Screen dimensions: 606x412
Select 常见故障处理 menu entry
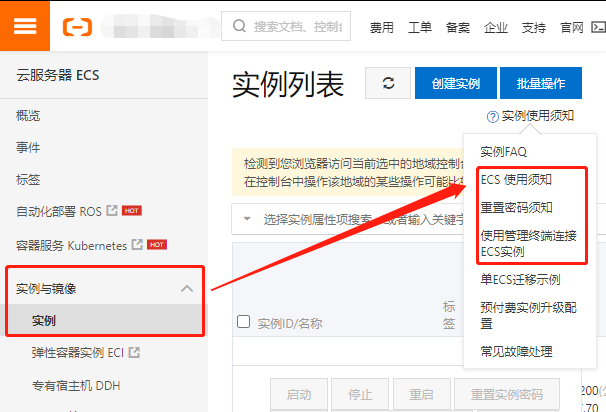coord(516,351)
